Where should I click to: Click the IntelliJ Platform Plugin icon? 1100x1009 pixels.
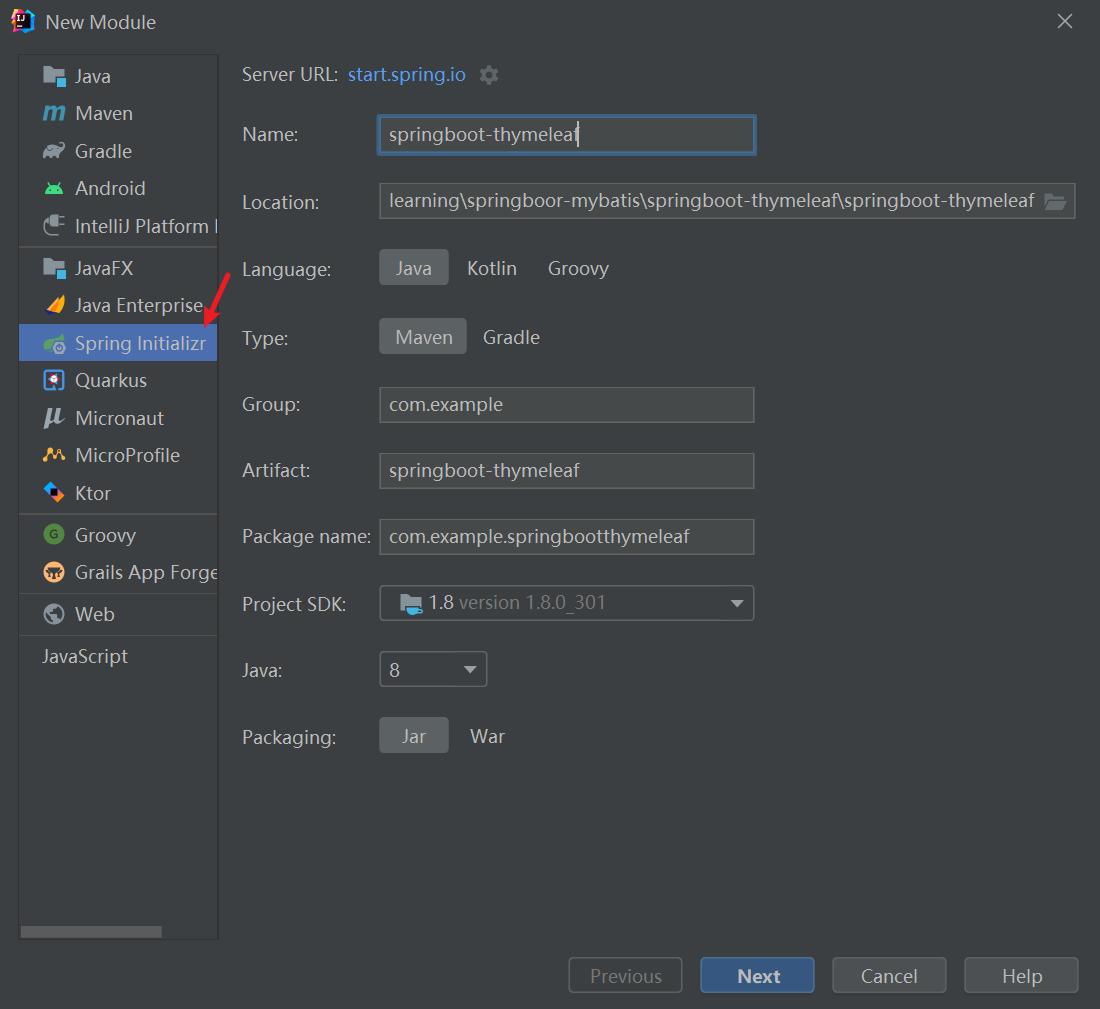tap(54, 226)
